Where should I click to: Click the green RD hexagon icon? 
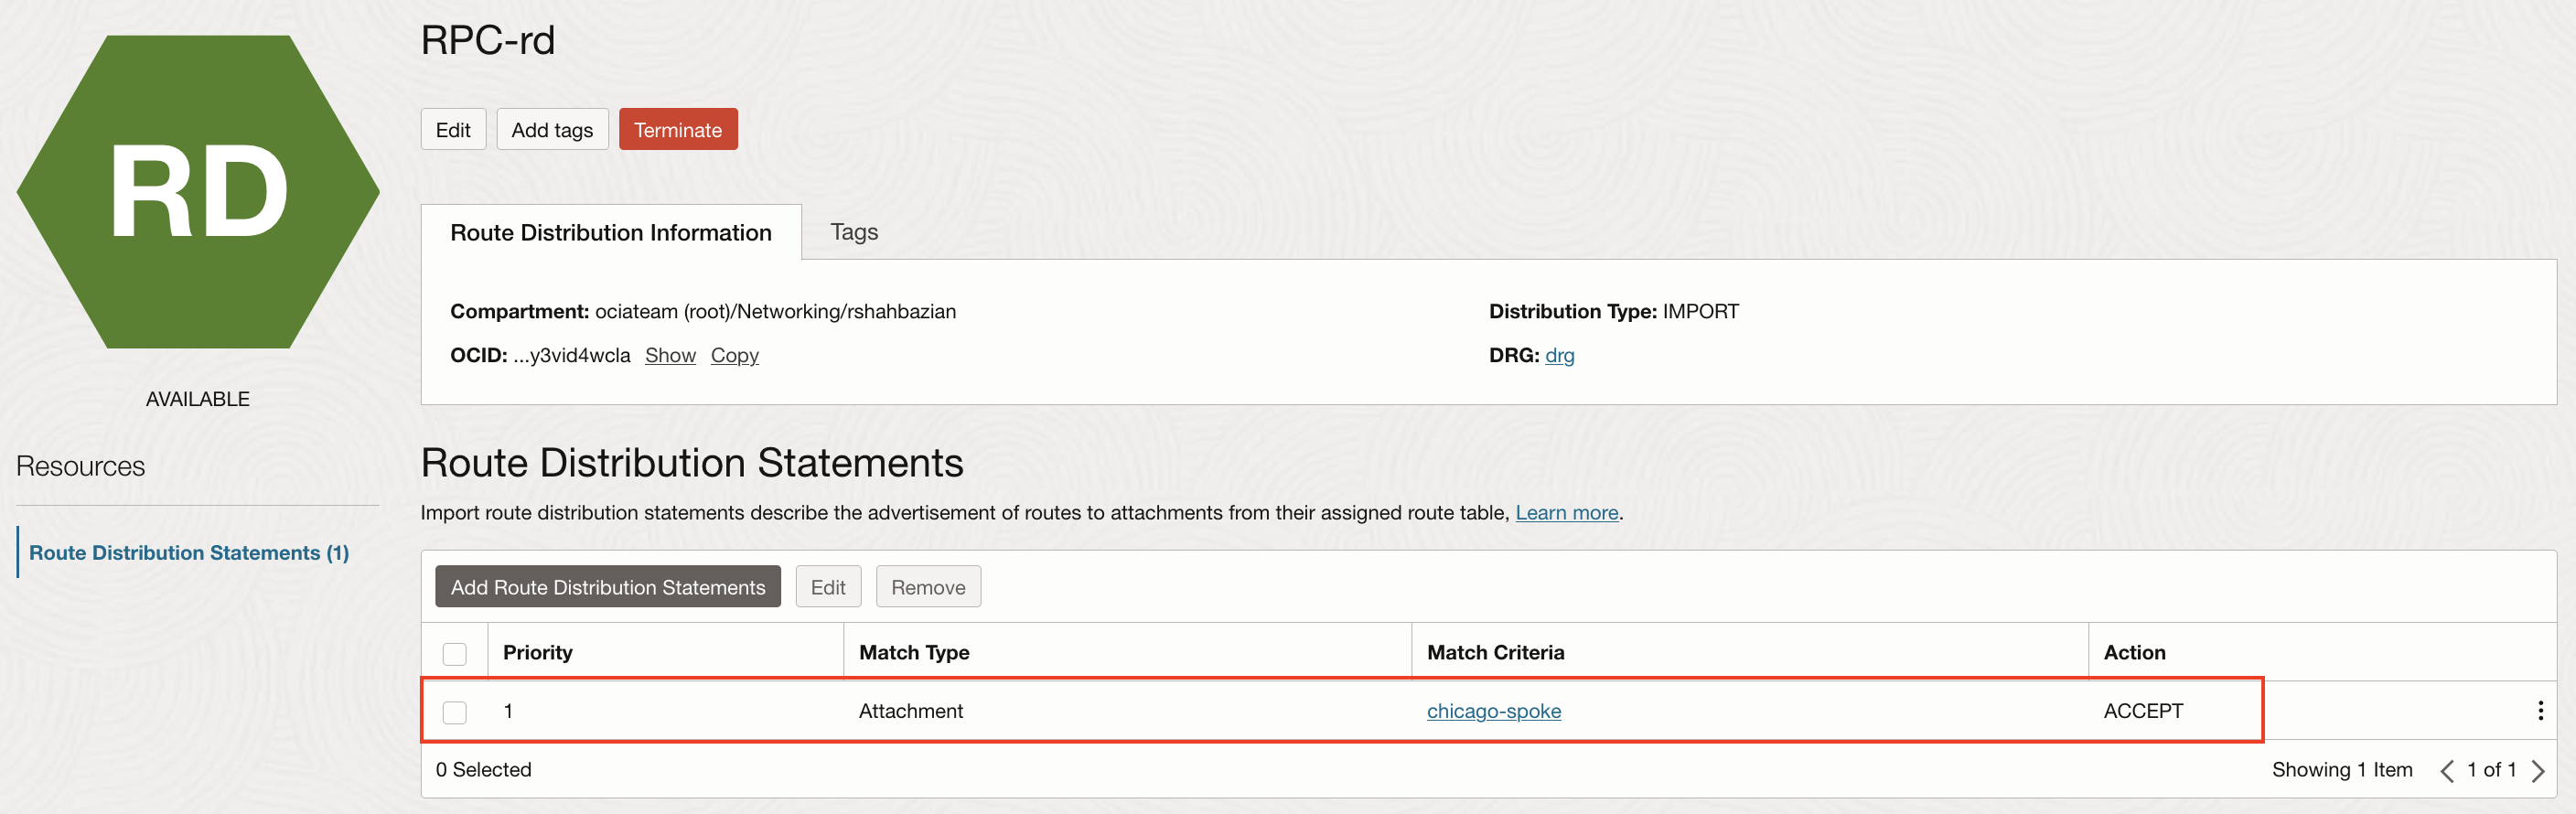pos(198,191)
